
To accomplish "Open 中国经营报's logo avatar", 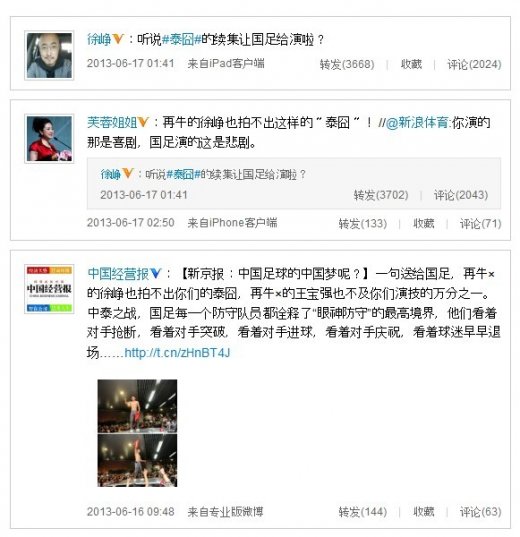I will point(49,289).
